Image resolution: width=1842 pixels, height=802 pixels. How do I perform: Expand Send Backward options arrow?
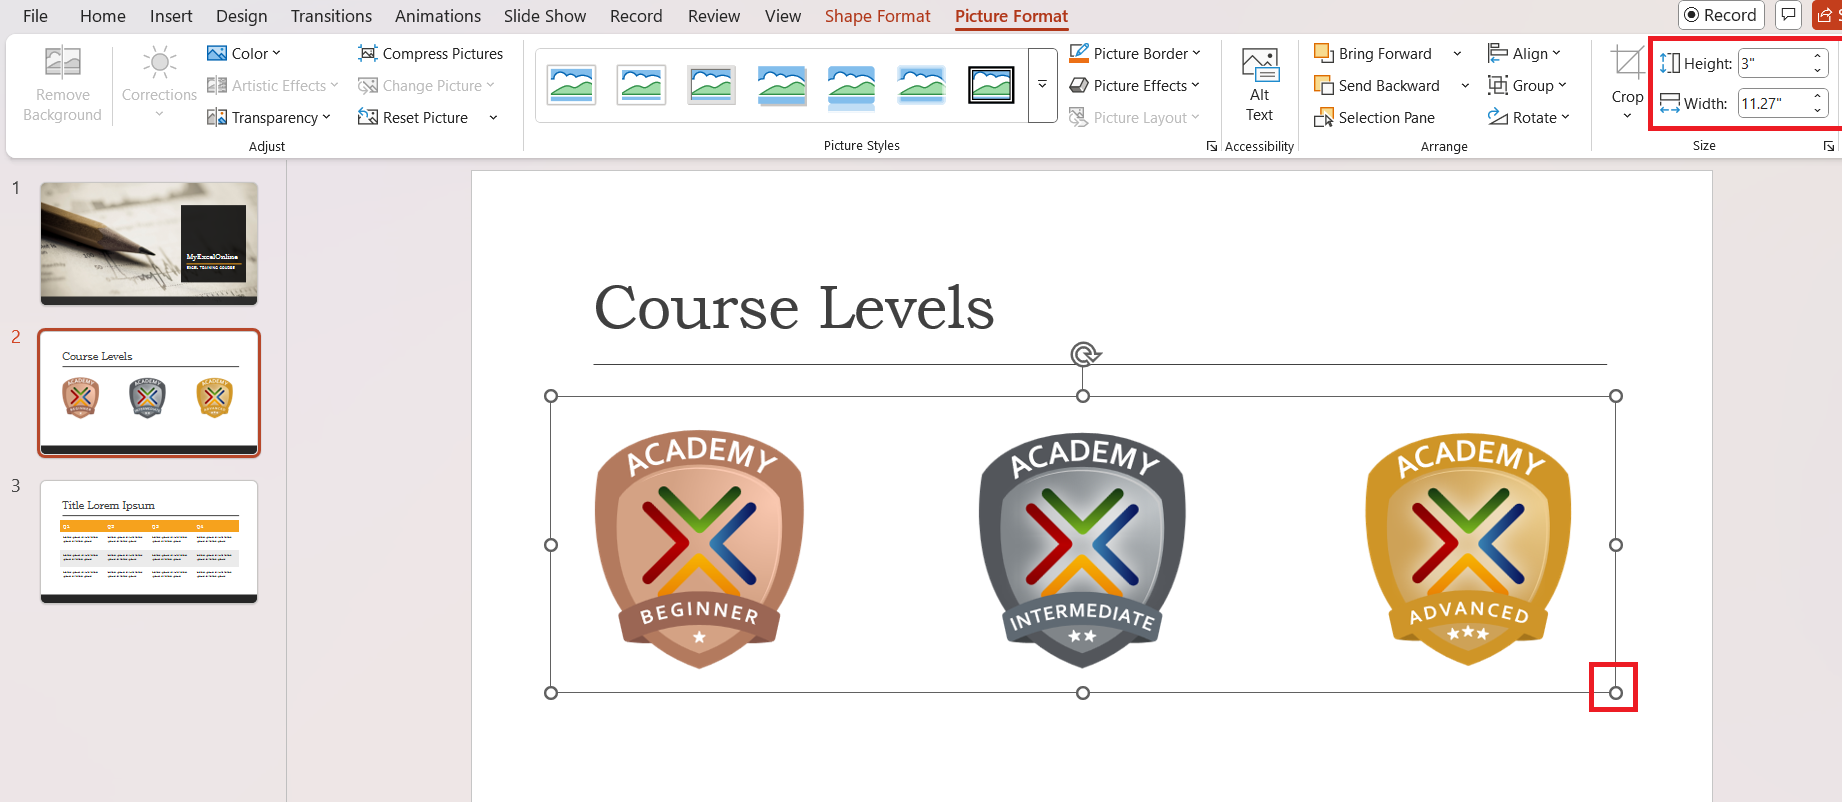(1465, 85)
